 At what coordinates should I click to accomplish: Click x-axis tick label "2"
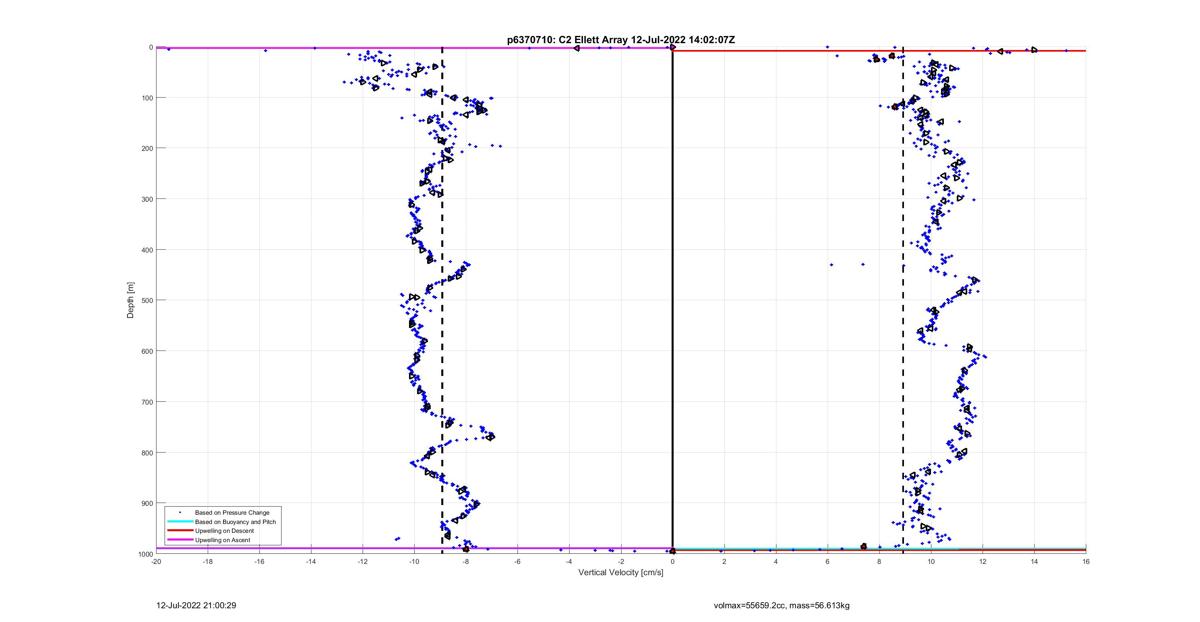pyautogui.click(x=724, y=562)
